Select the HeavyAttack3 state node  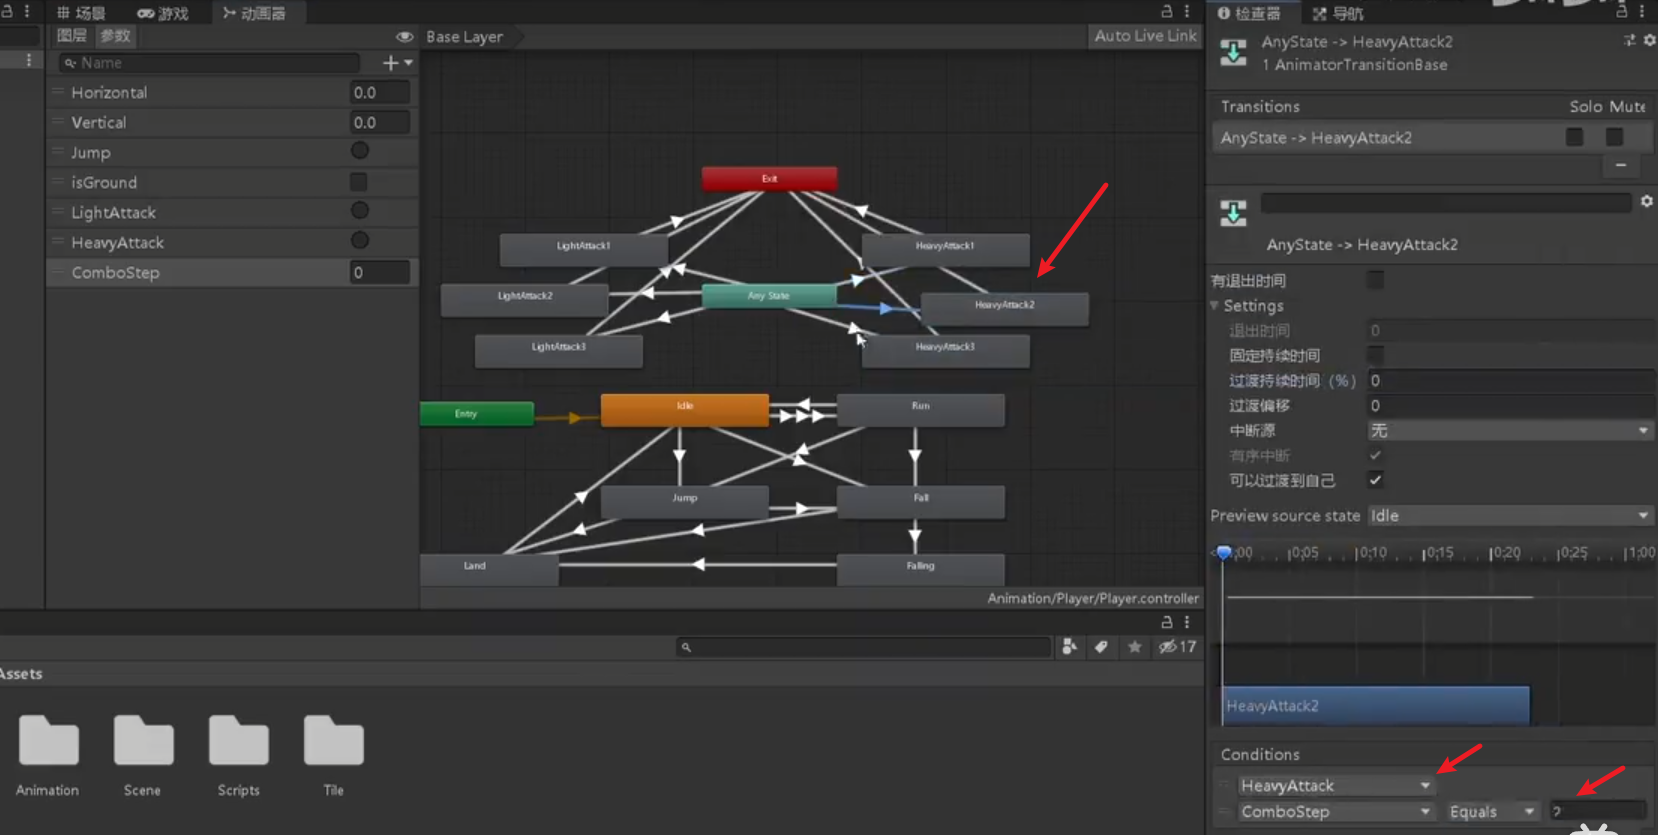coord(945,350)
